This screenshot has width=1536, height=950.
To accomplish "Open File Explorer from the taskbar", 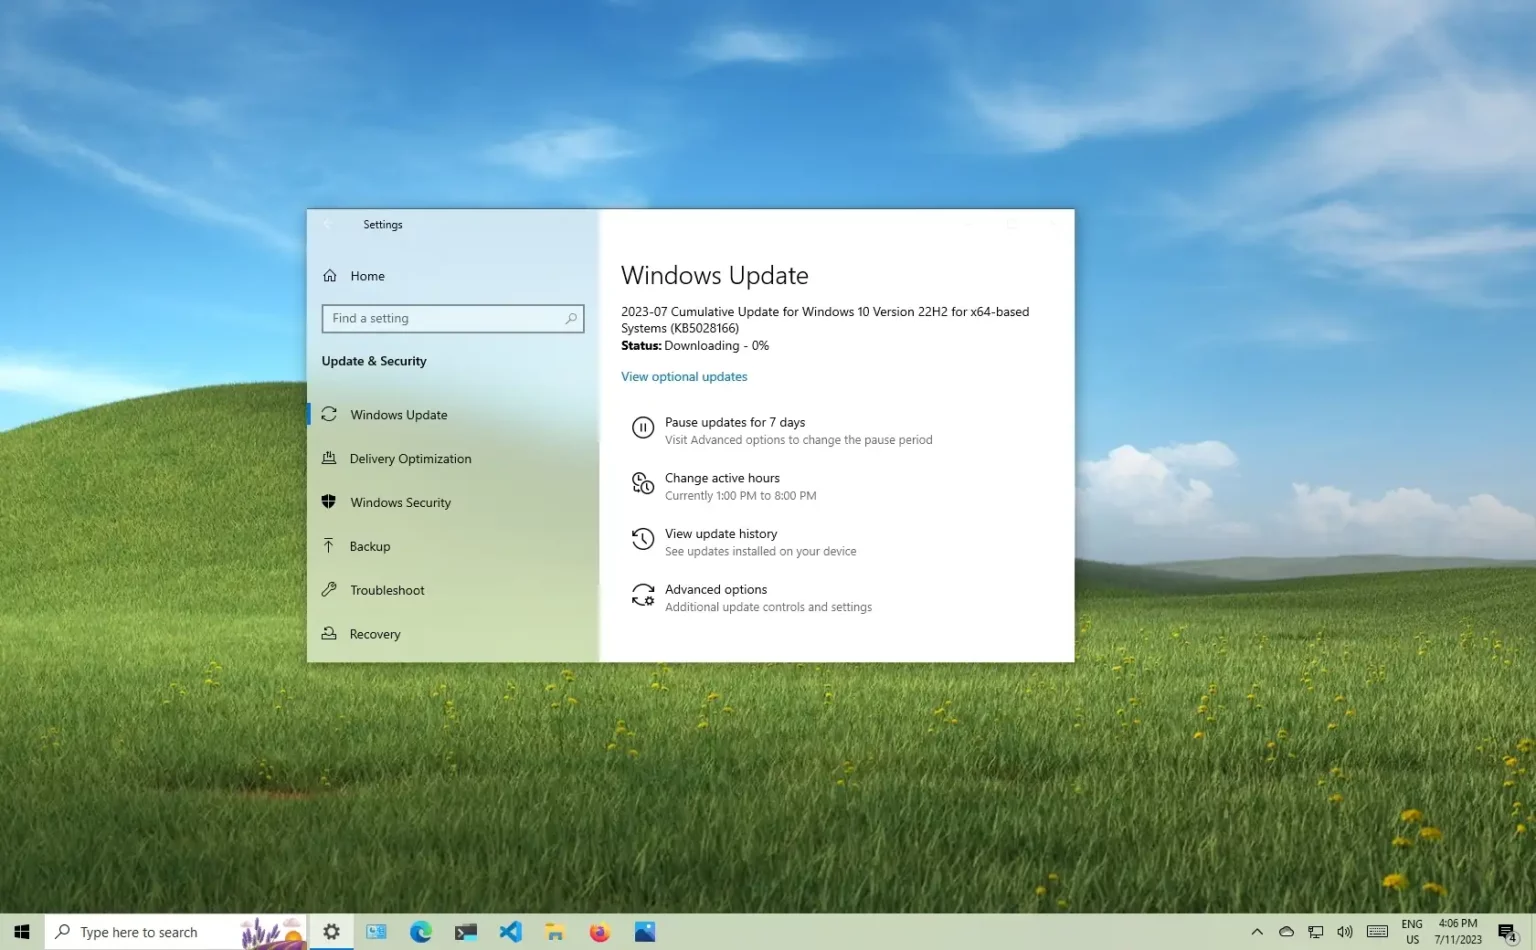I will coord(554,931).
